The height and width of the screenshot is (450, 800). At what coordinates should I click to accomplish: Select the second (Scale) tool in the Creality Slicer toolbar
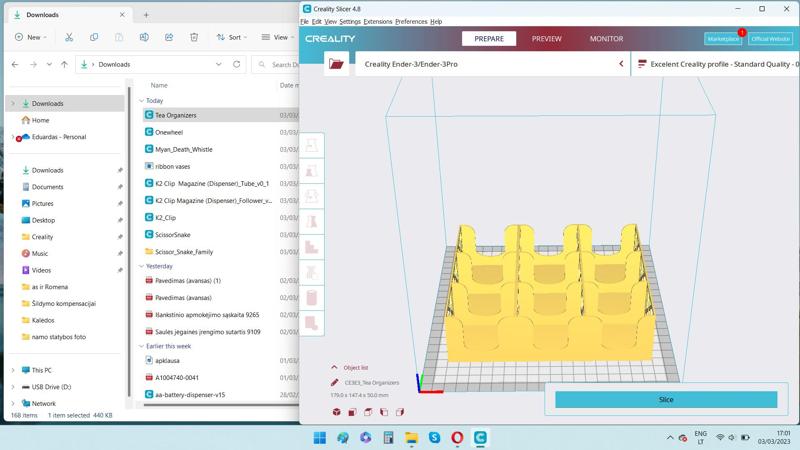pyautogui.click(x=312, y=171)
